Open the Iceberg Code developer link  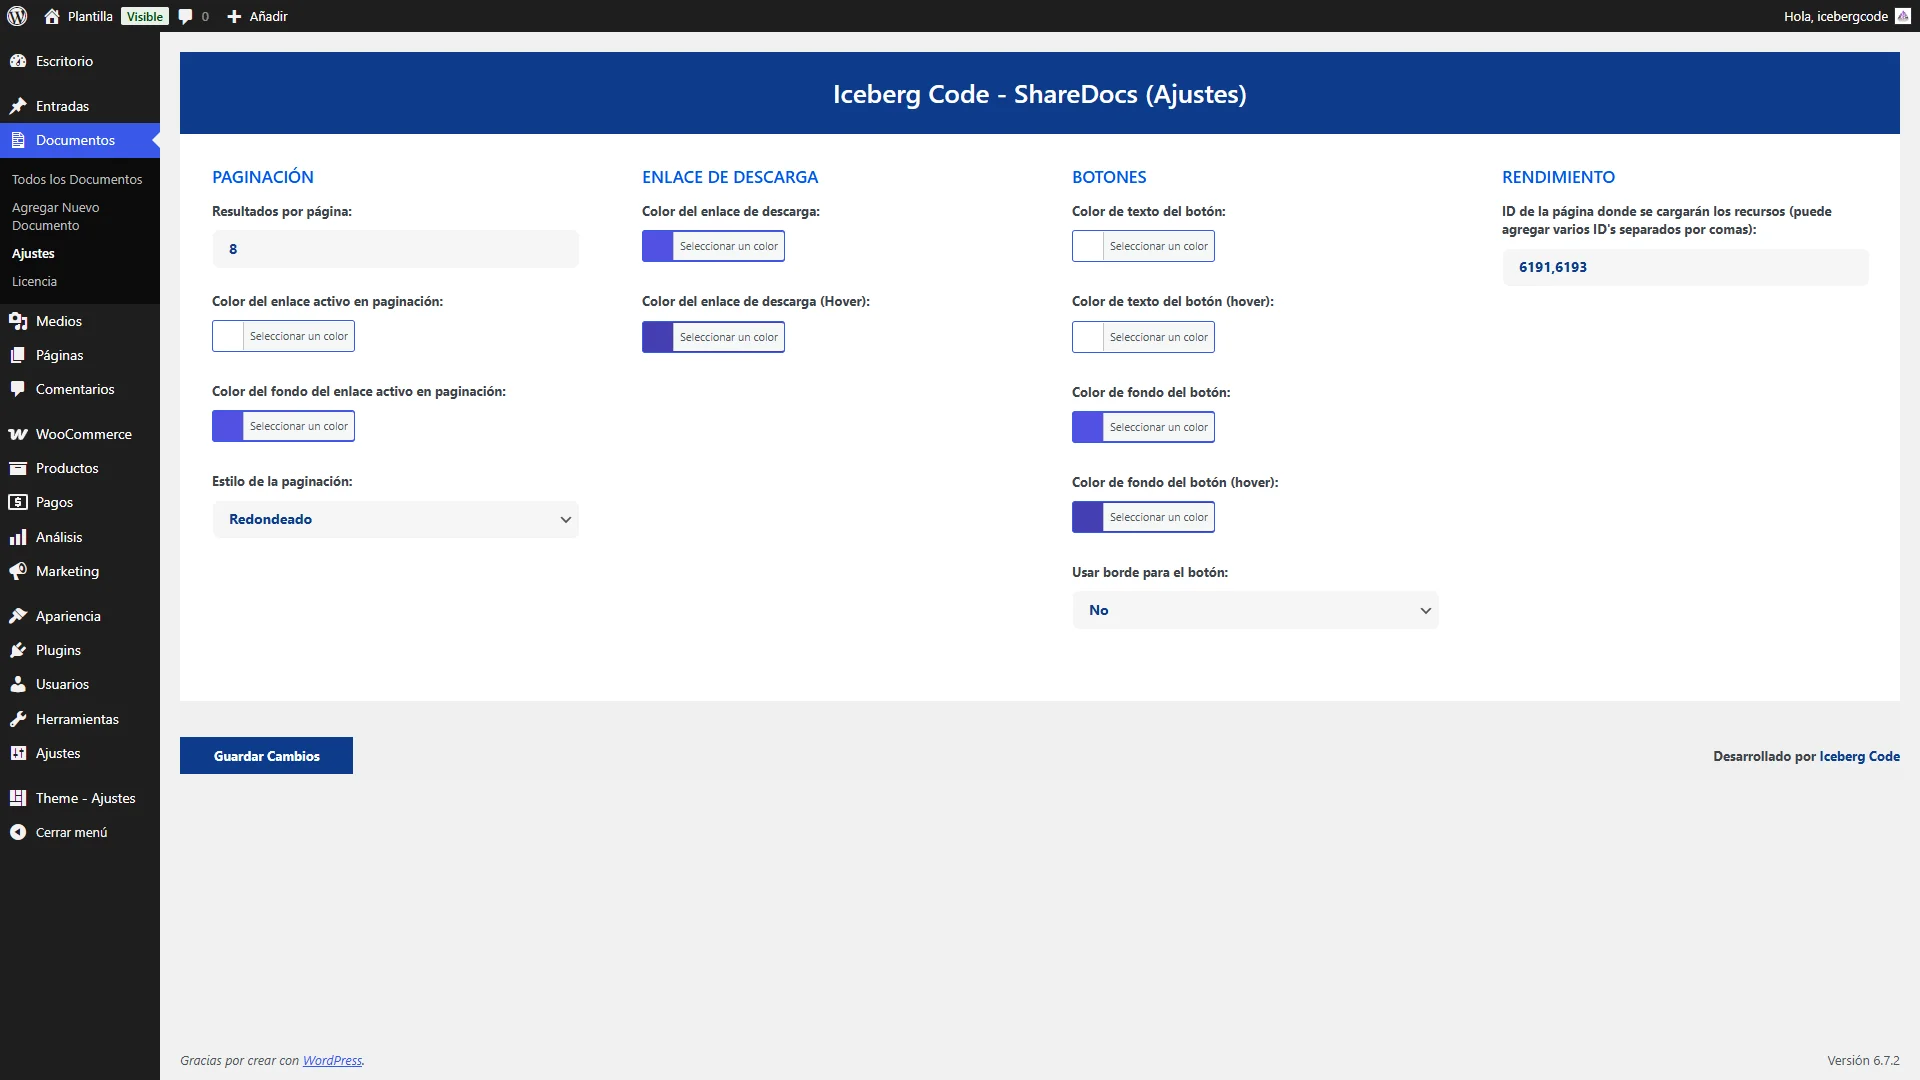point(1859,756)
